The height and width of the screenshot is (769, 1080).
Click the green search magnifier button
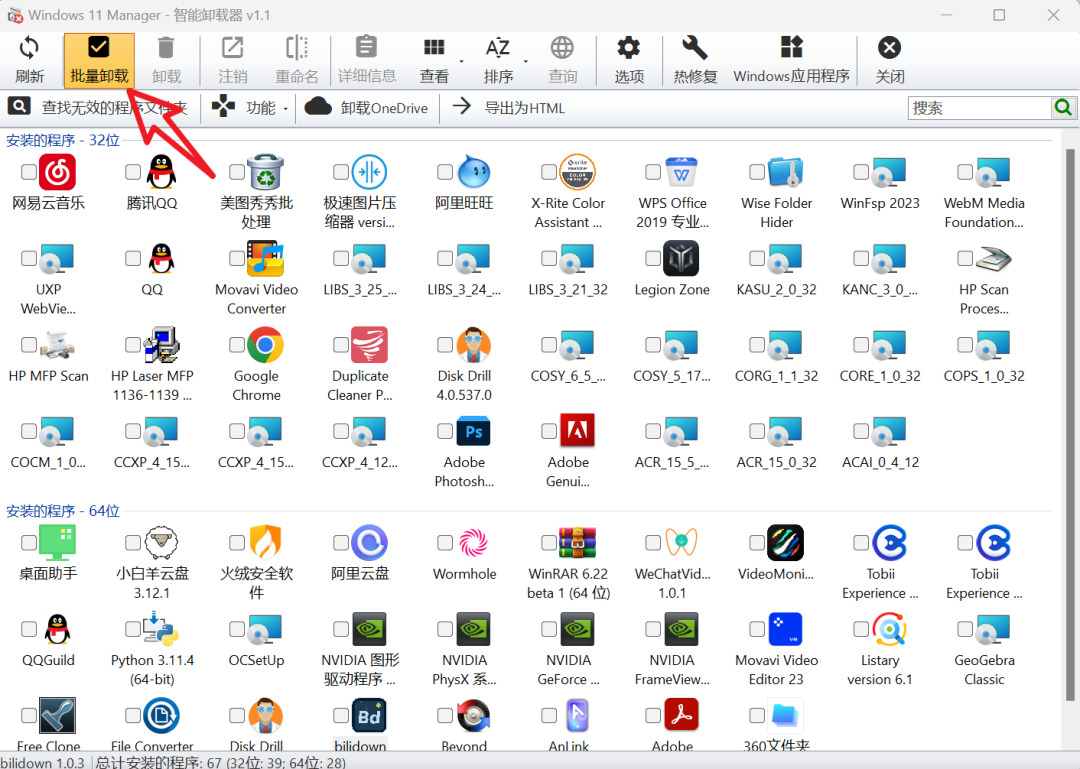[1063, 107]
